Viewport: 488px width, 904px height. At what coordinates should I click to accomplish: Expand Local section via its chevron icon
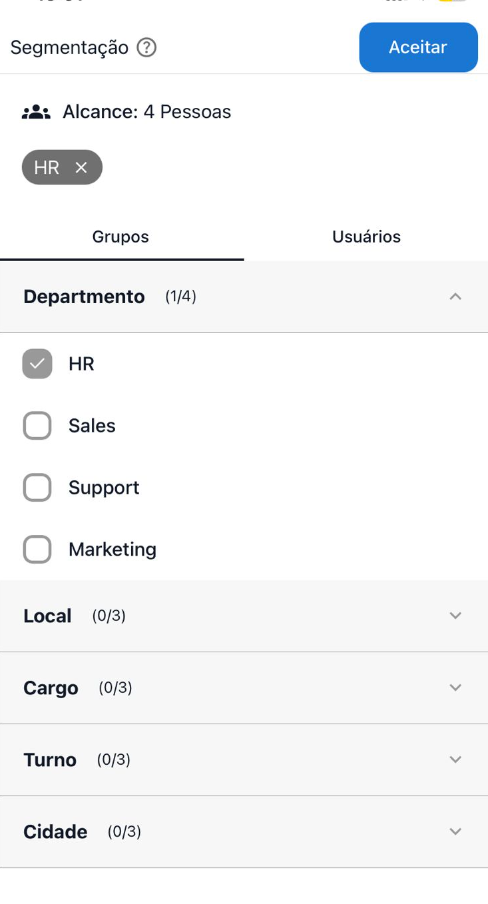coord(455,616)
